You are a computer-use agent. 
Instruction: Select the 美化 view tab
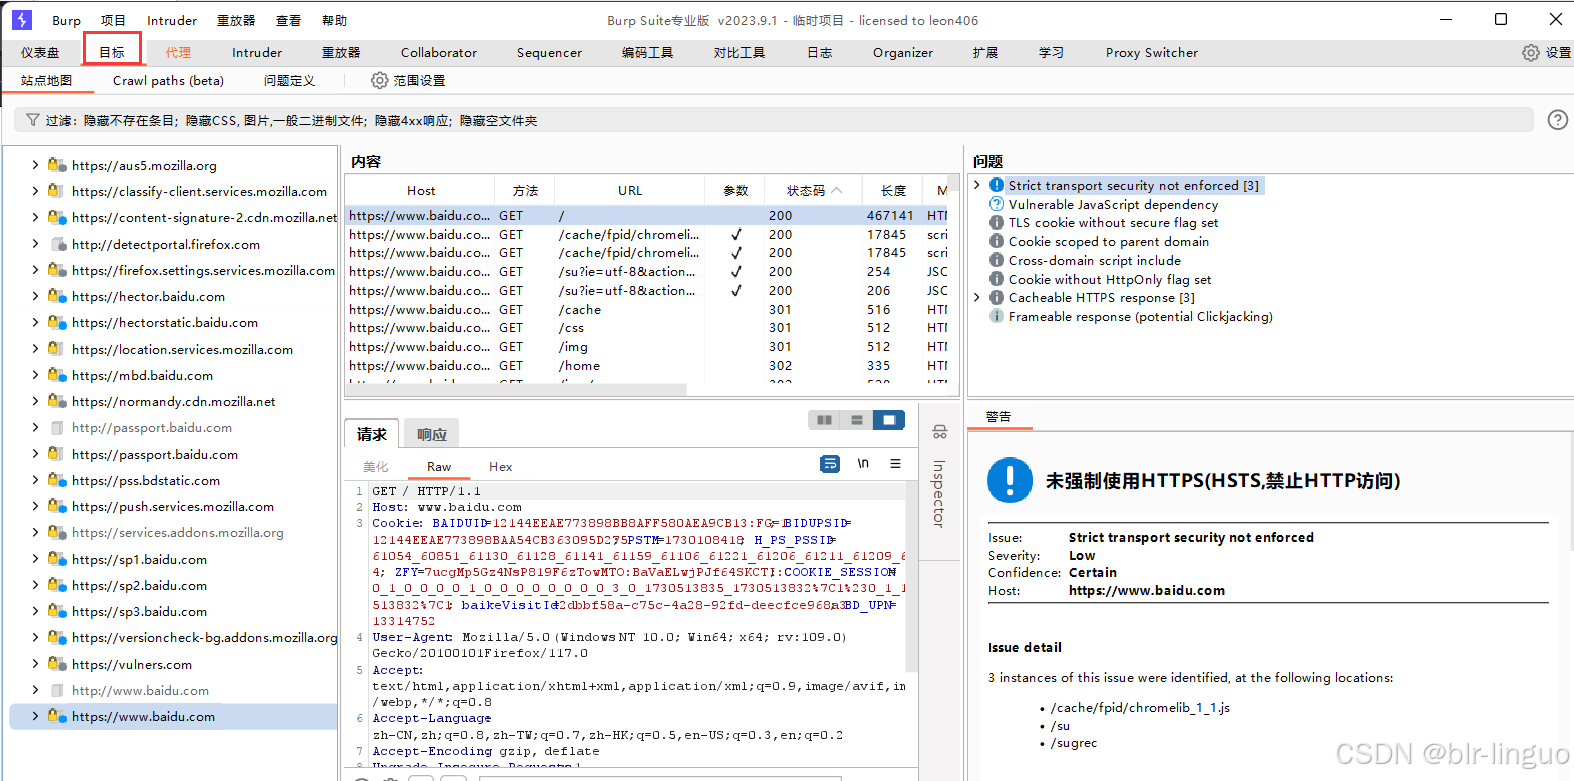pos(375,467)
